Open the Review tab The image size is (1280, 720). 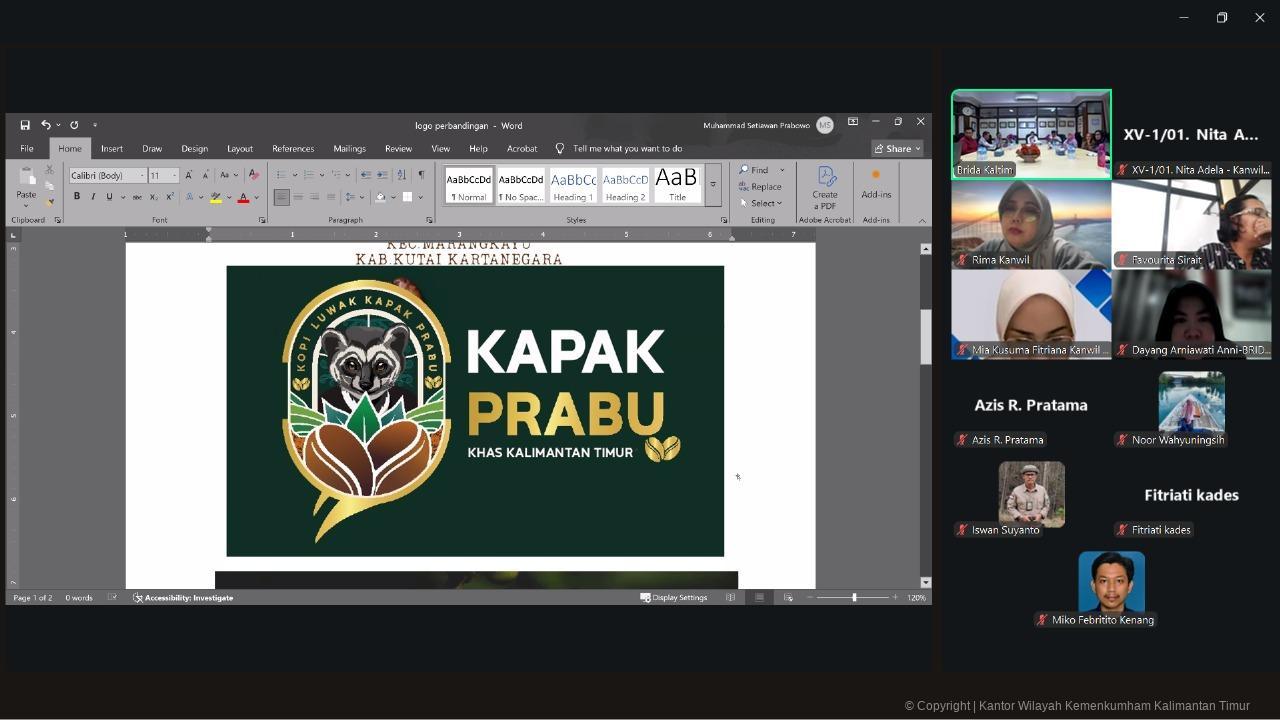point(398,148)
